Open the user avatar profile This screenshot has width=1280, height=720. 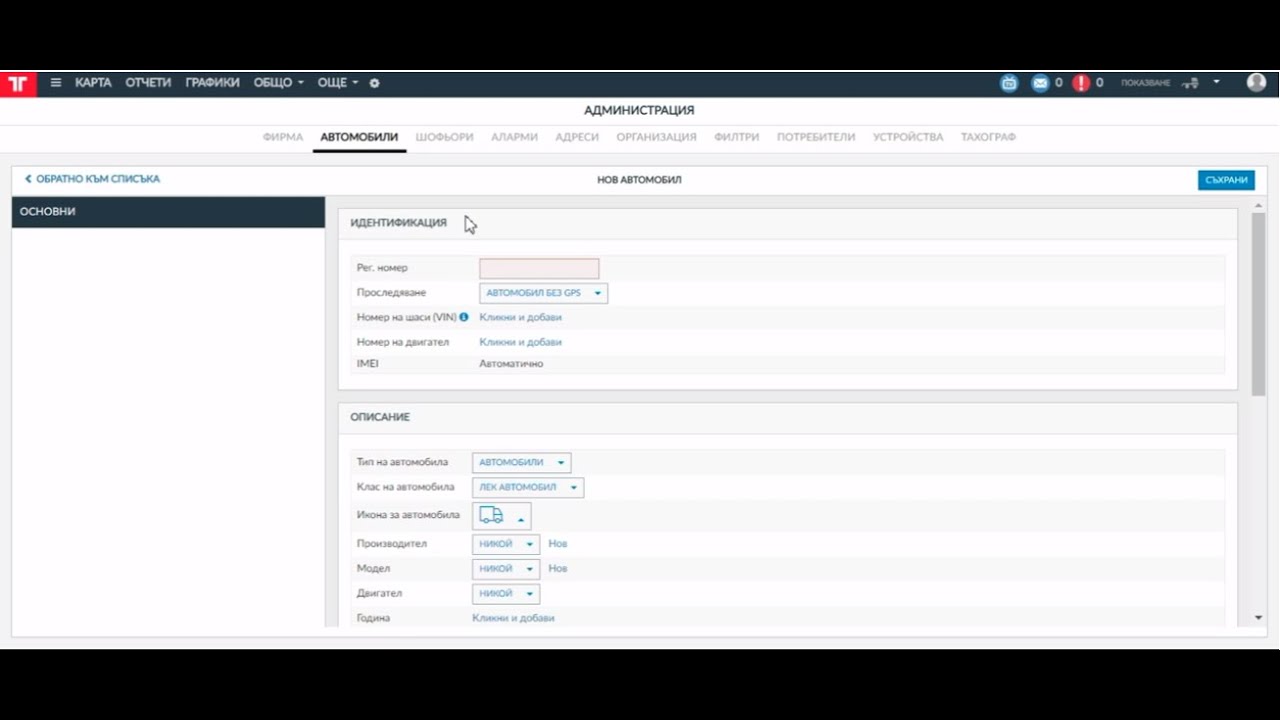(x=1256, y=83)
